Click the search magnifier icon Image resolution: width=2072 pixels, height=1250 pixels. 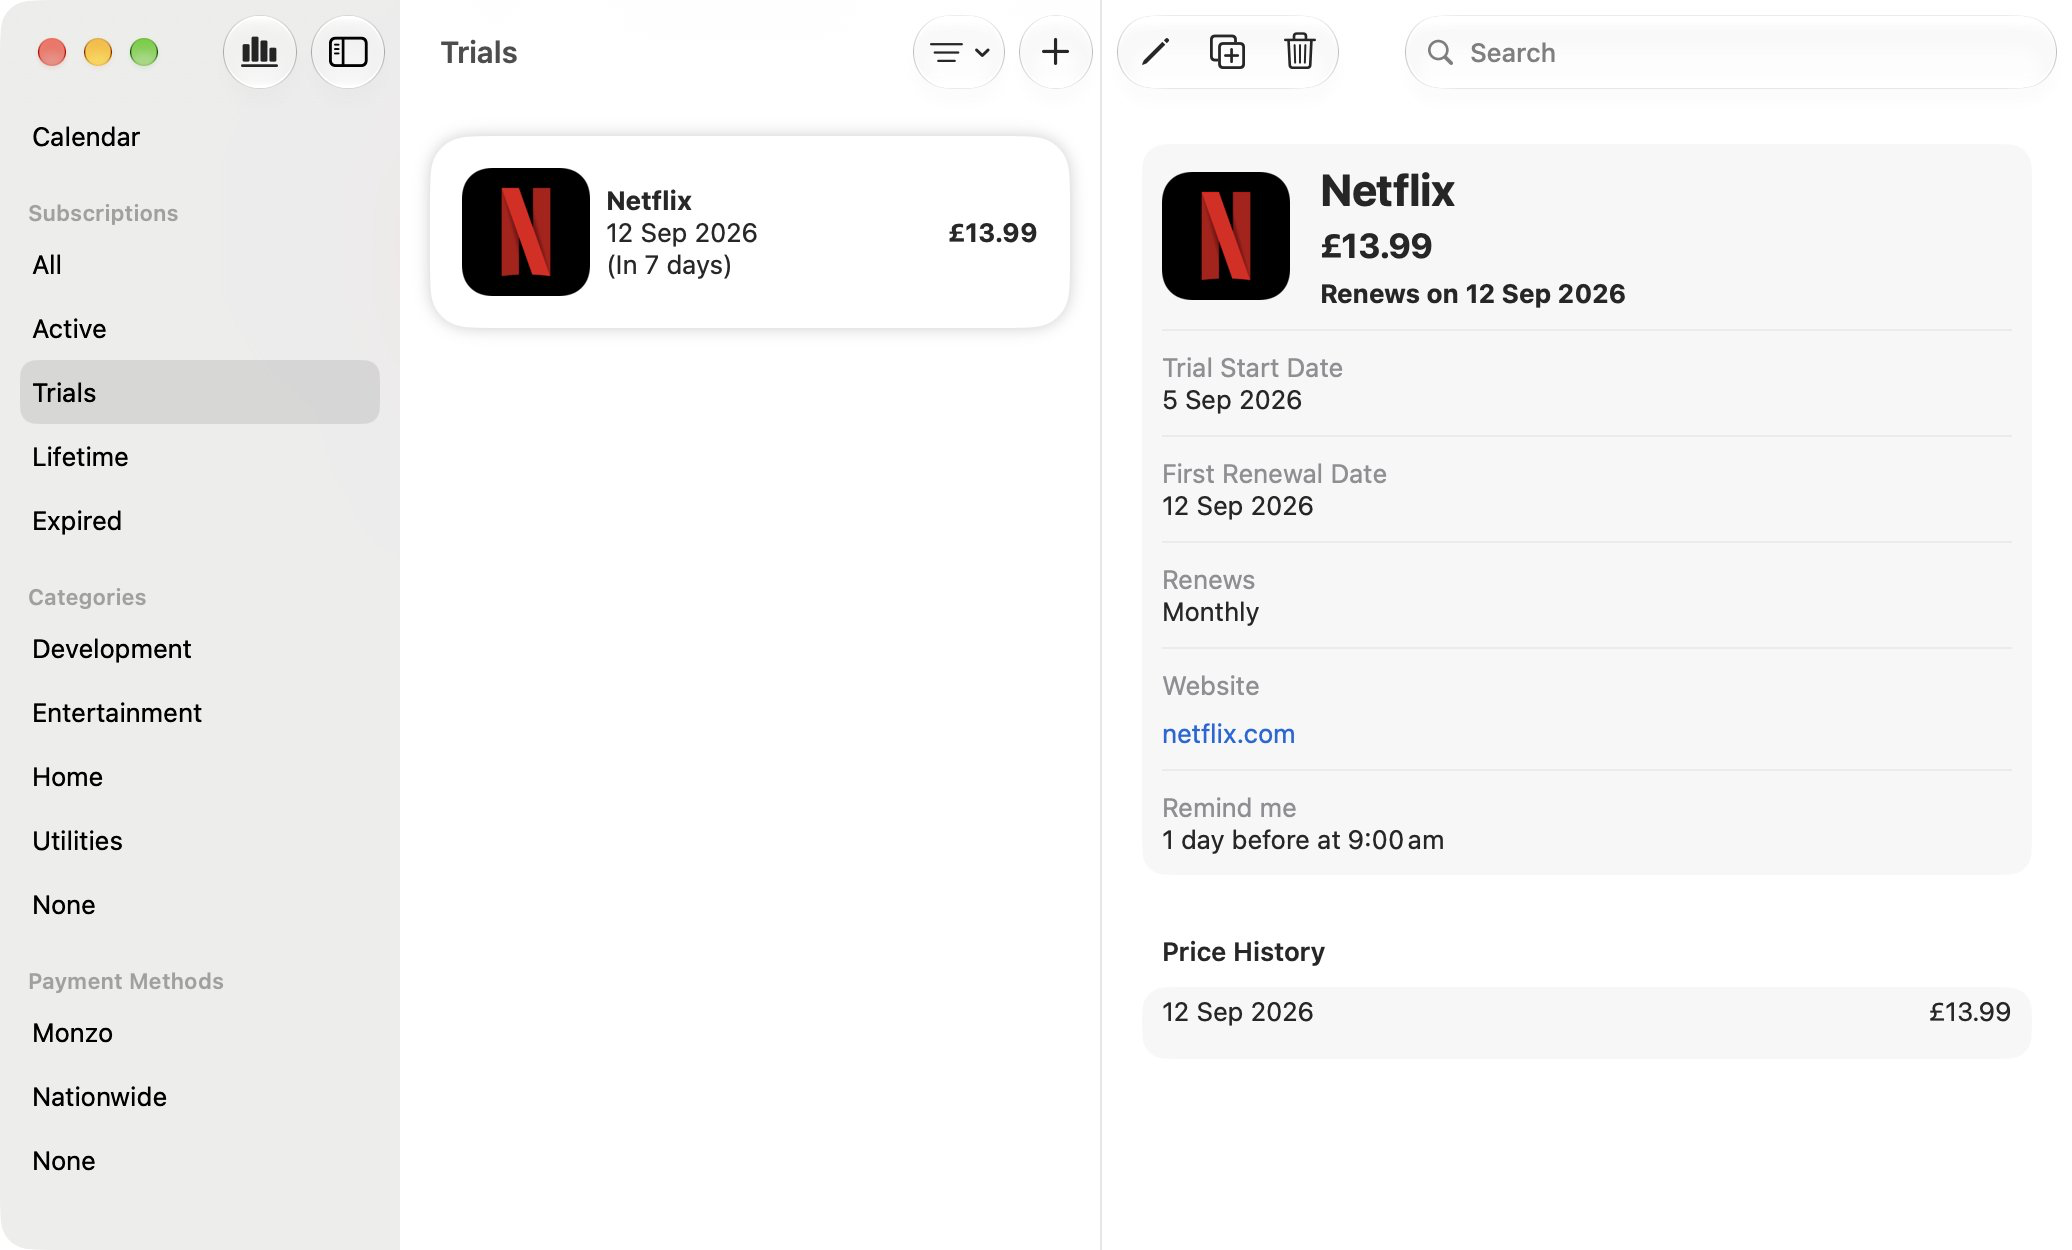pyautogui.click(x=1440, y=52)
